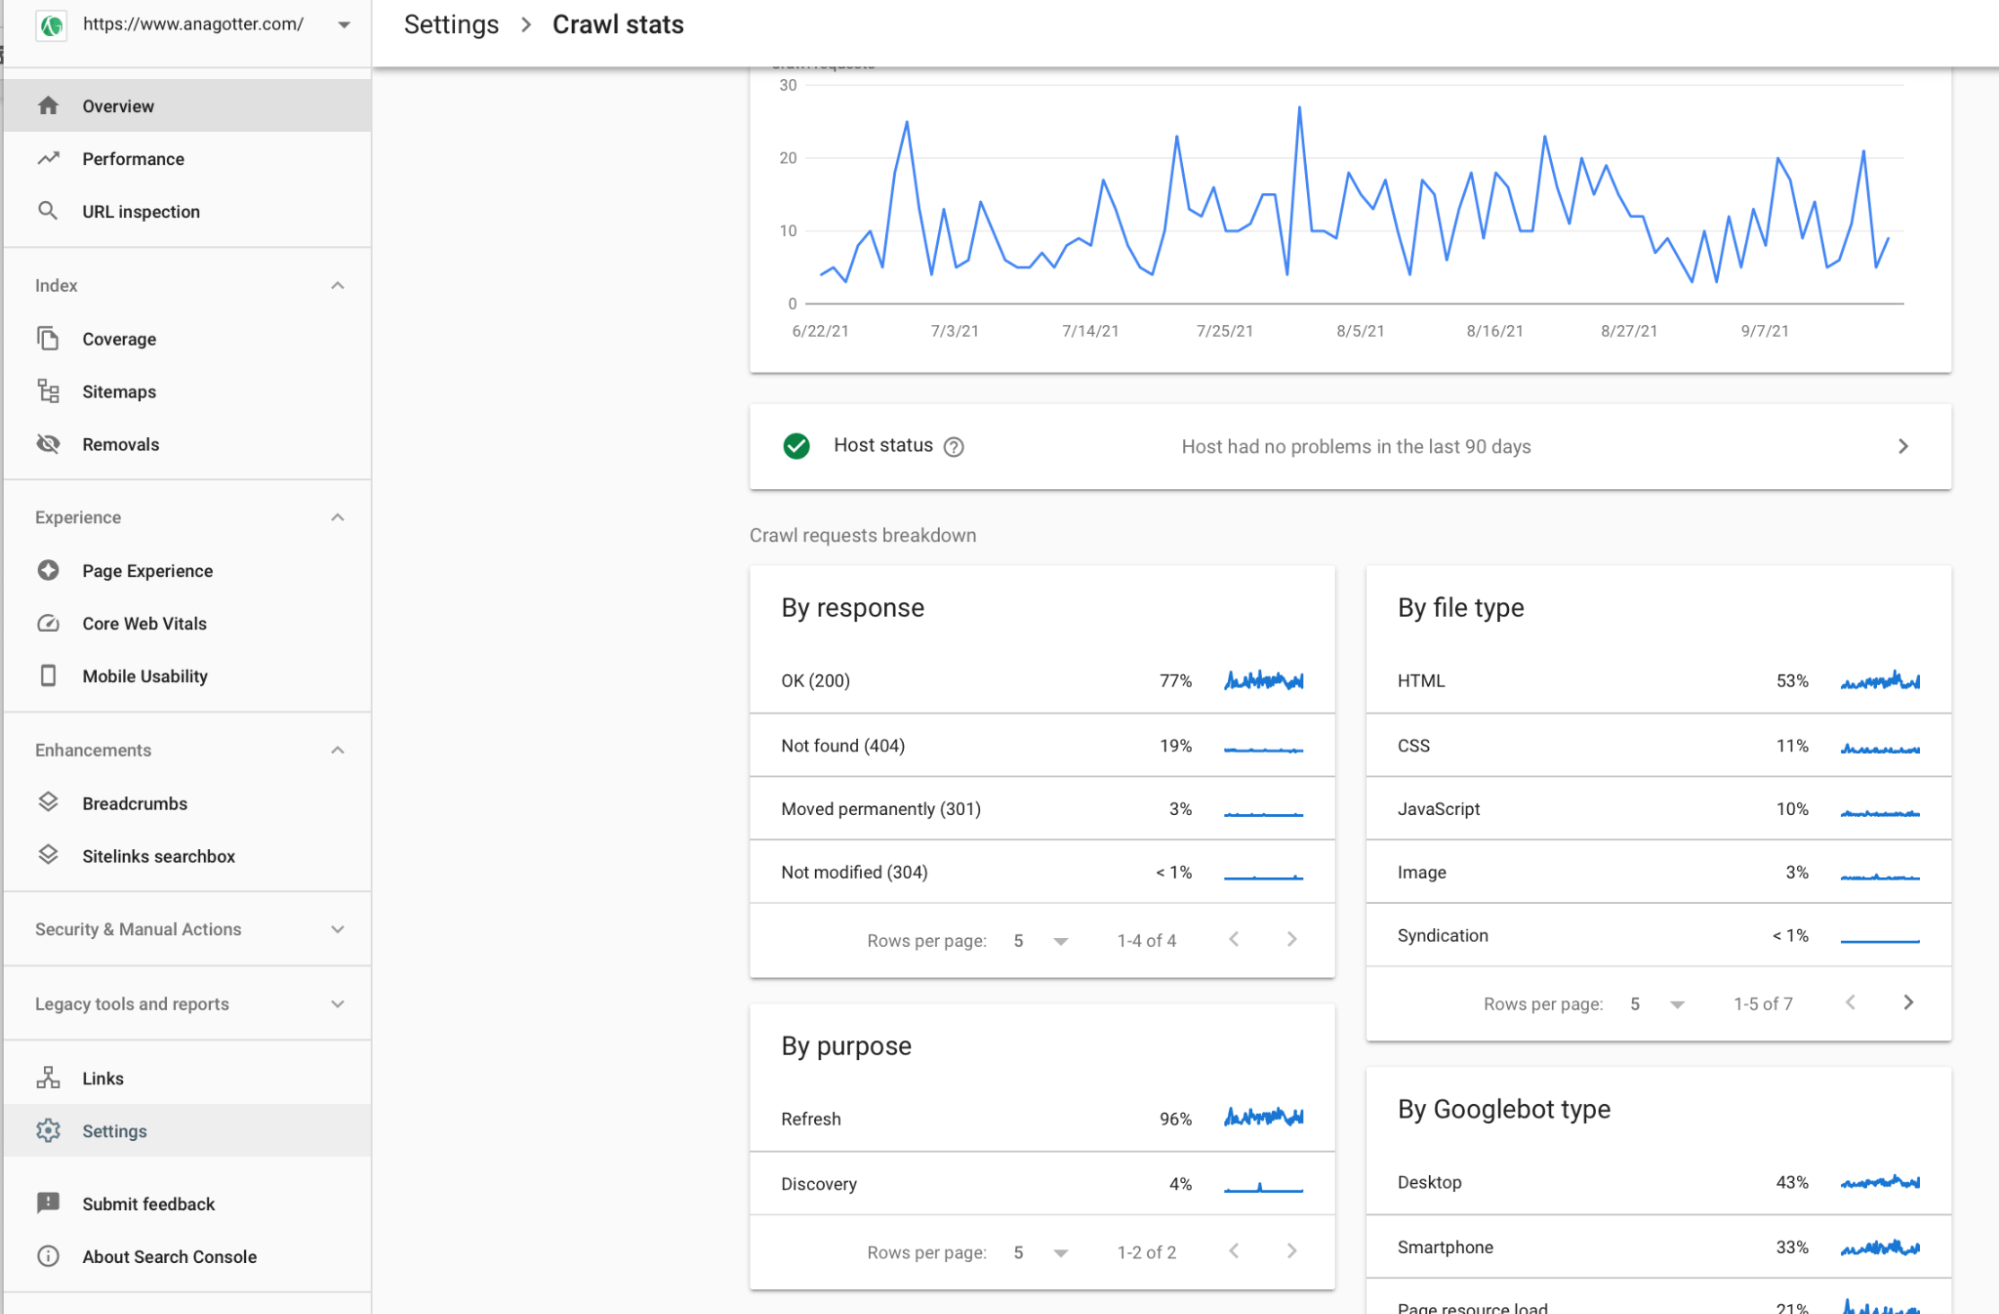Select the Overview home icon
Screen dimensions: 1999x1314
[48, 105]
